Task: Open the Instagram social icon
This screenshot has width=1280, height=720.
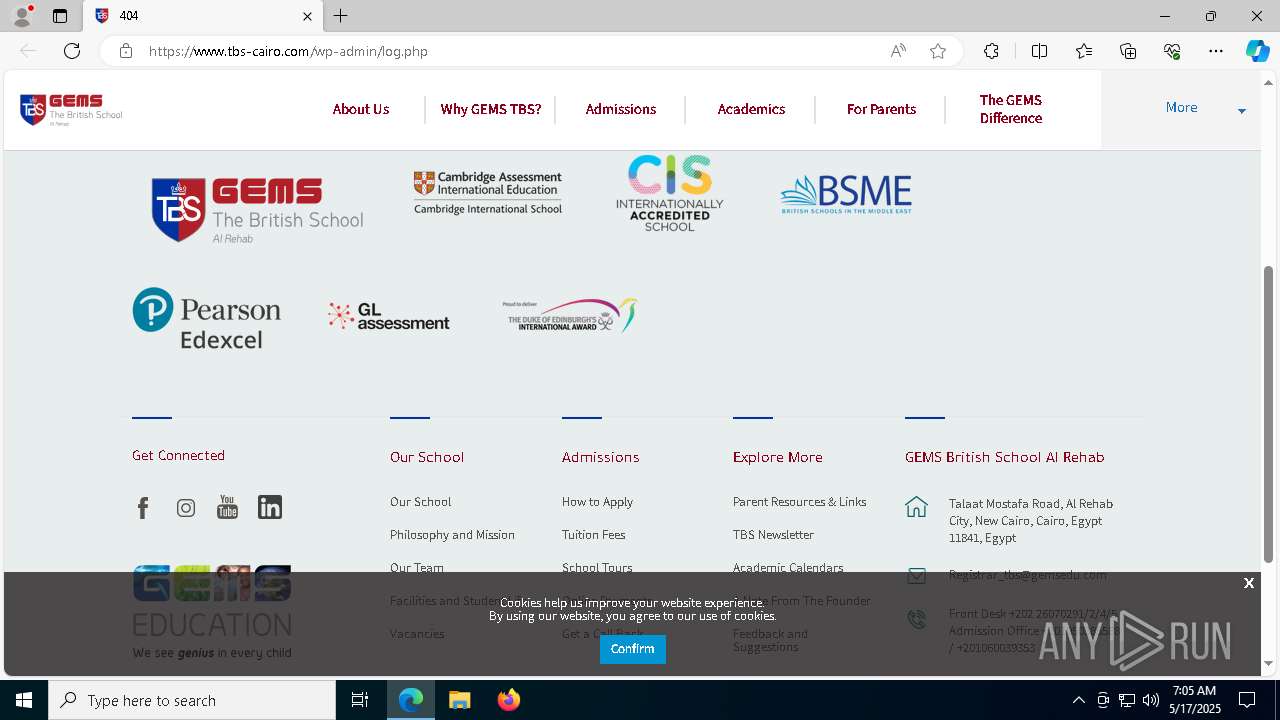Action: (186, 508)
